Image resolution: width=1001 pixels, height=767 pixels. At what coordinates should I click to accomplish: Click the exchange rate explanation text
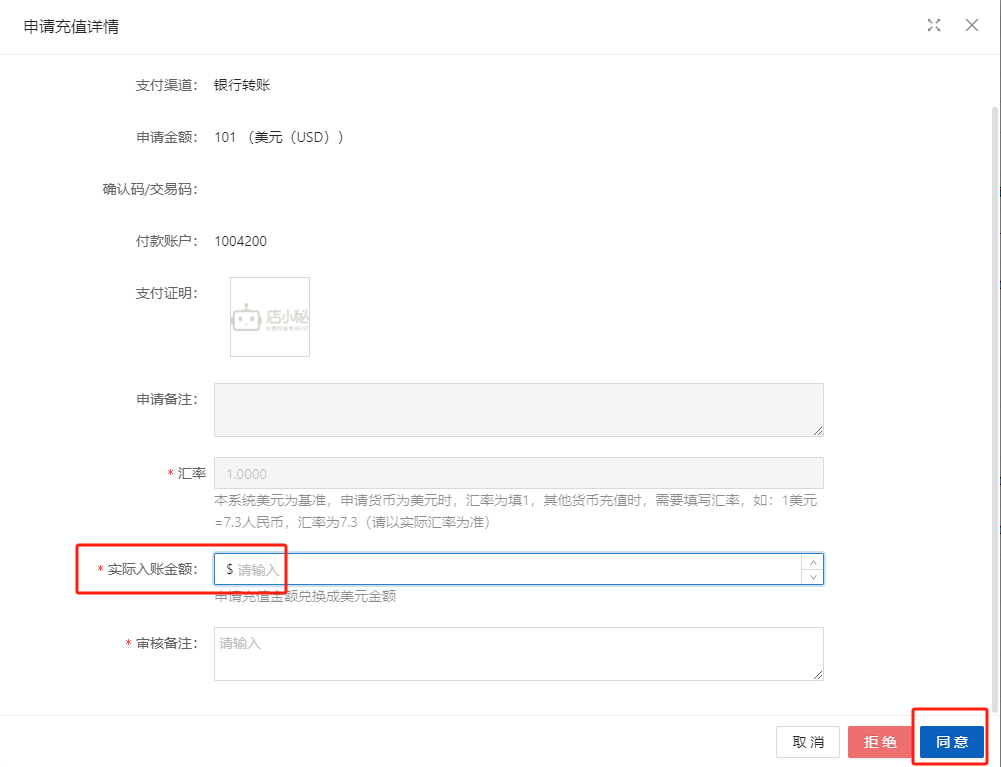pyautogui.click(x=516, y=511)
